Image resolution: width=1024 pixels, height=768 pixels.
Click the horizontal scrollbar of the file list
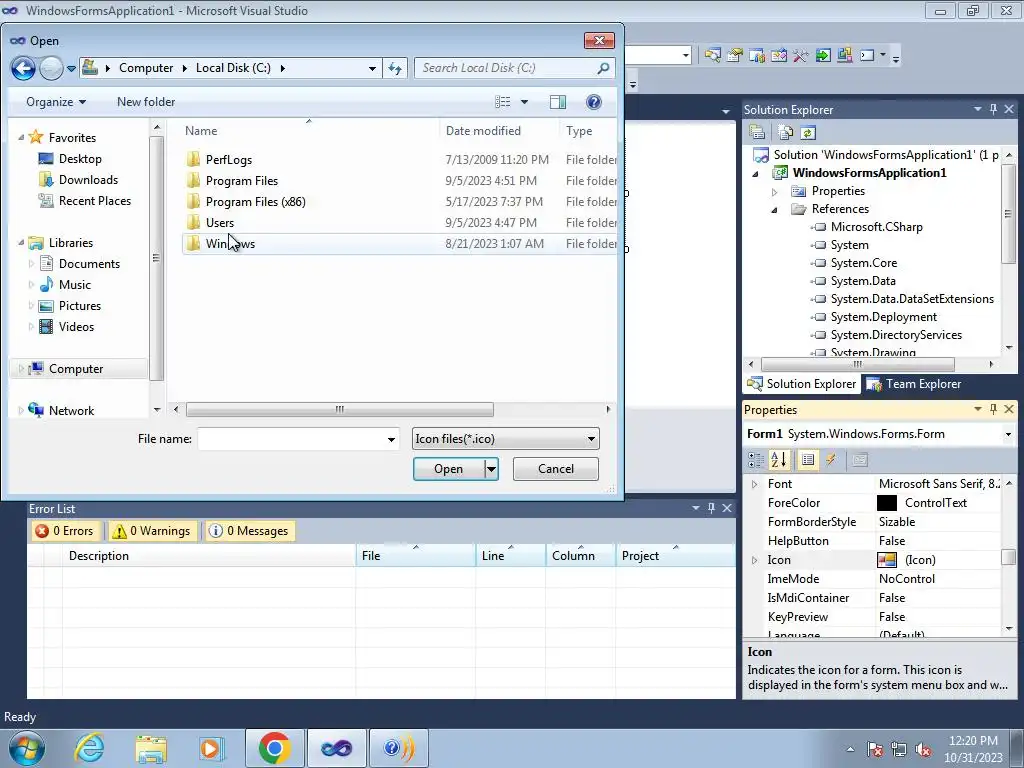click(x=340, y=409)
